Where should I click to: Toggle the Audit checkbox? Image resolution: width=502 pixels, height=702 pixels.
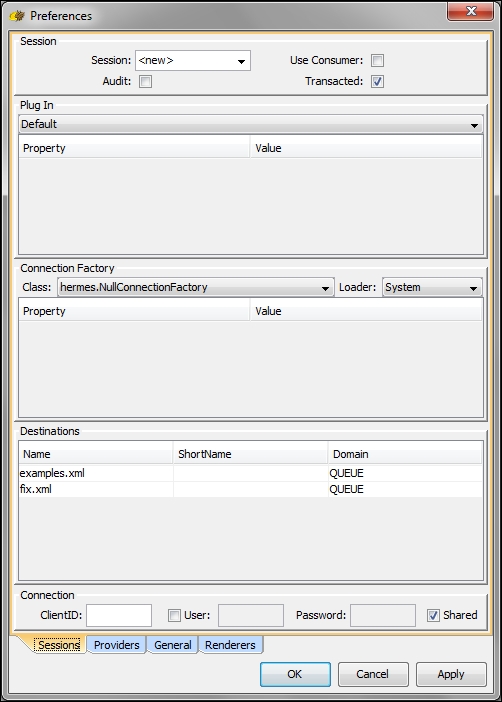146,81
